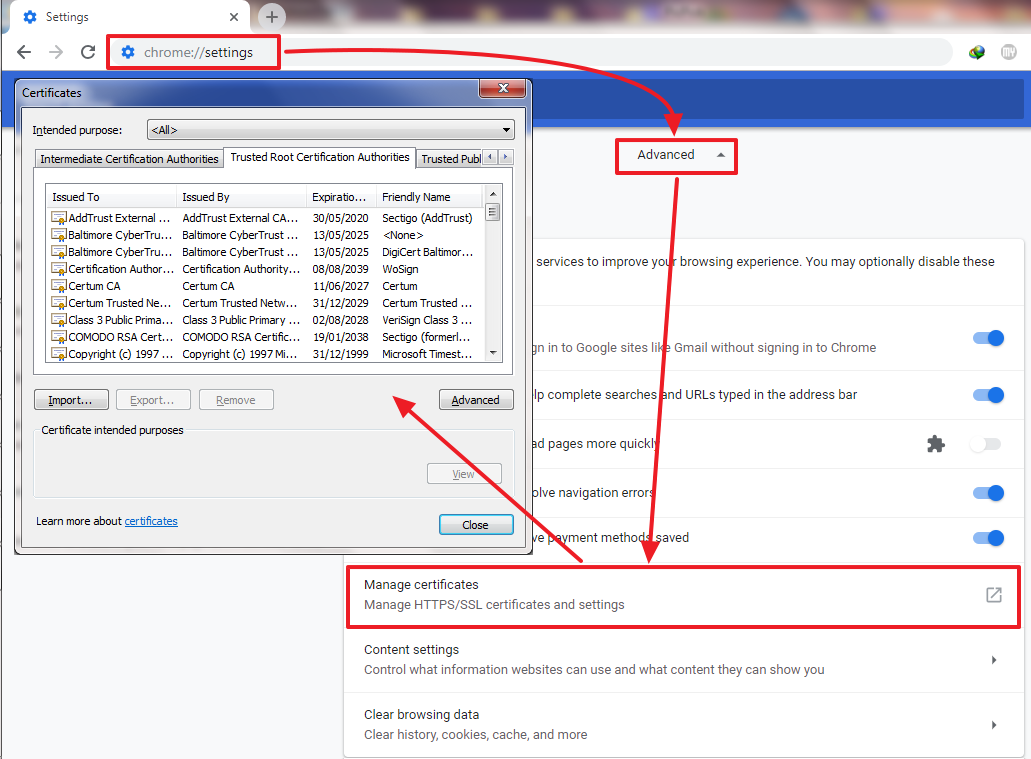Click certificate icon for AddTrust External
1031x759 pixels.
coord(59,218)
